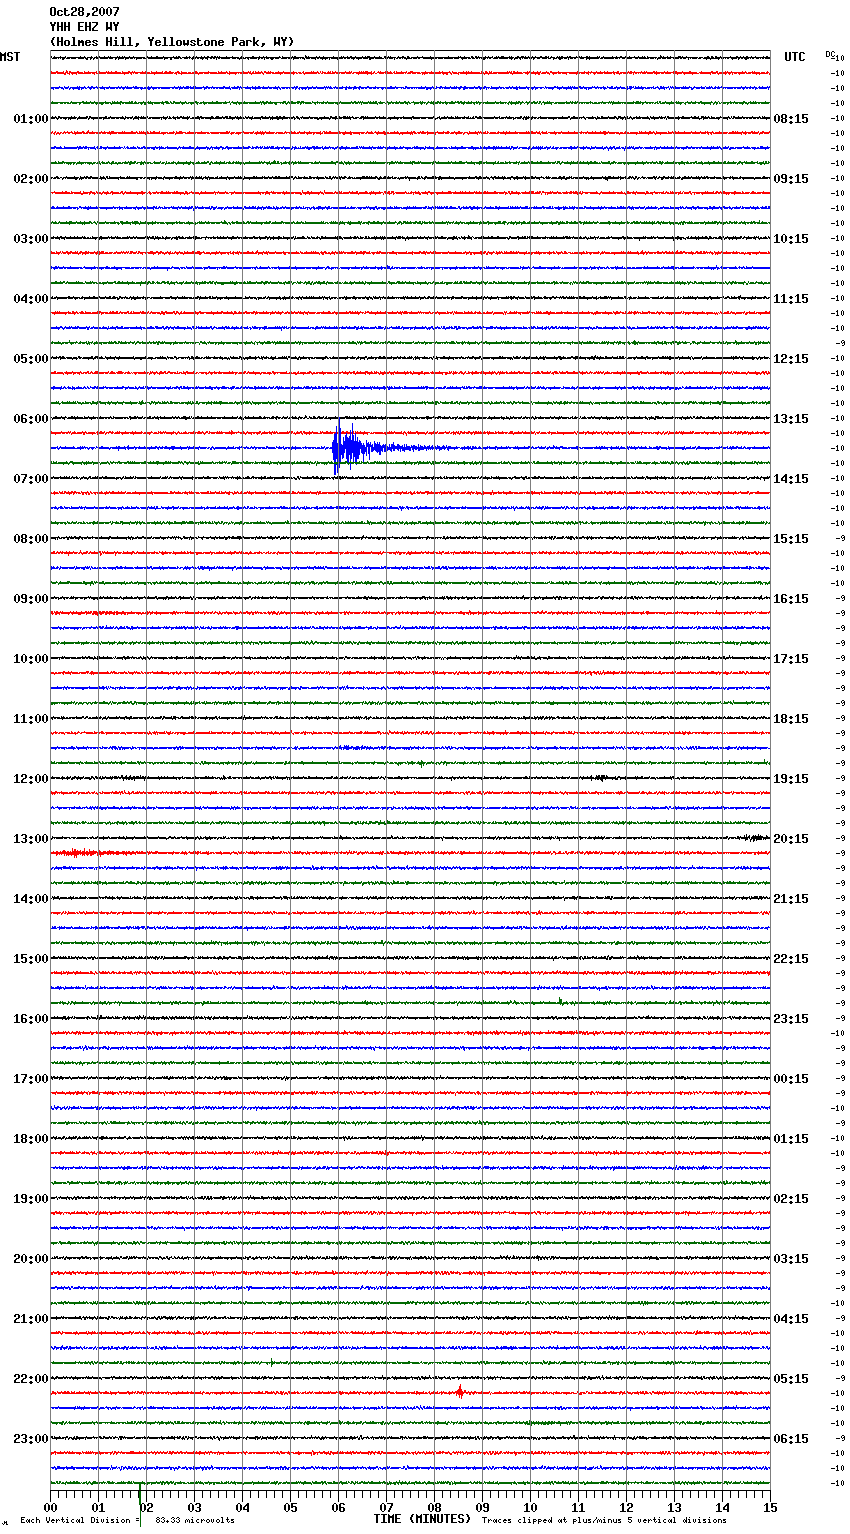The image size is (850, 1534).
Task: Click the Traces clipped footer note
Action: click(x=604, y=1521)
